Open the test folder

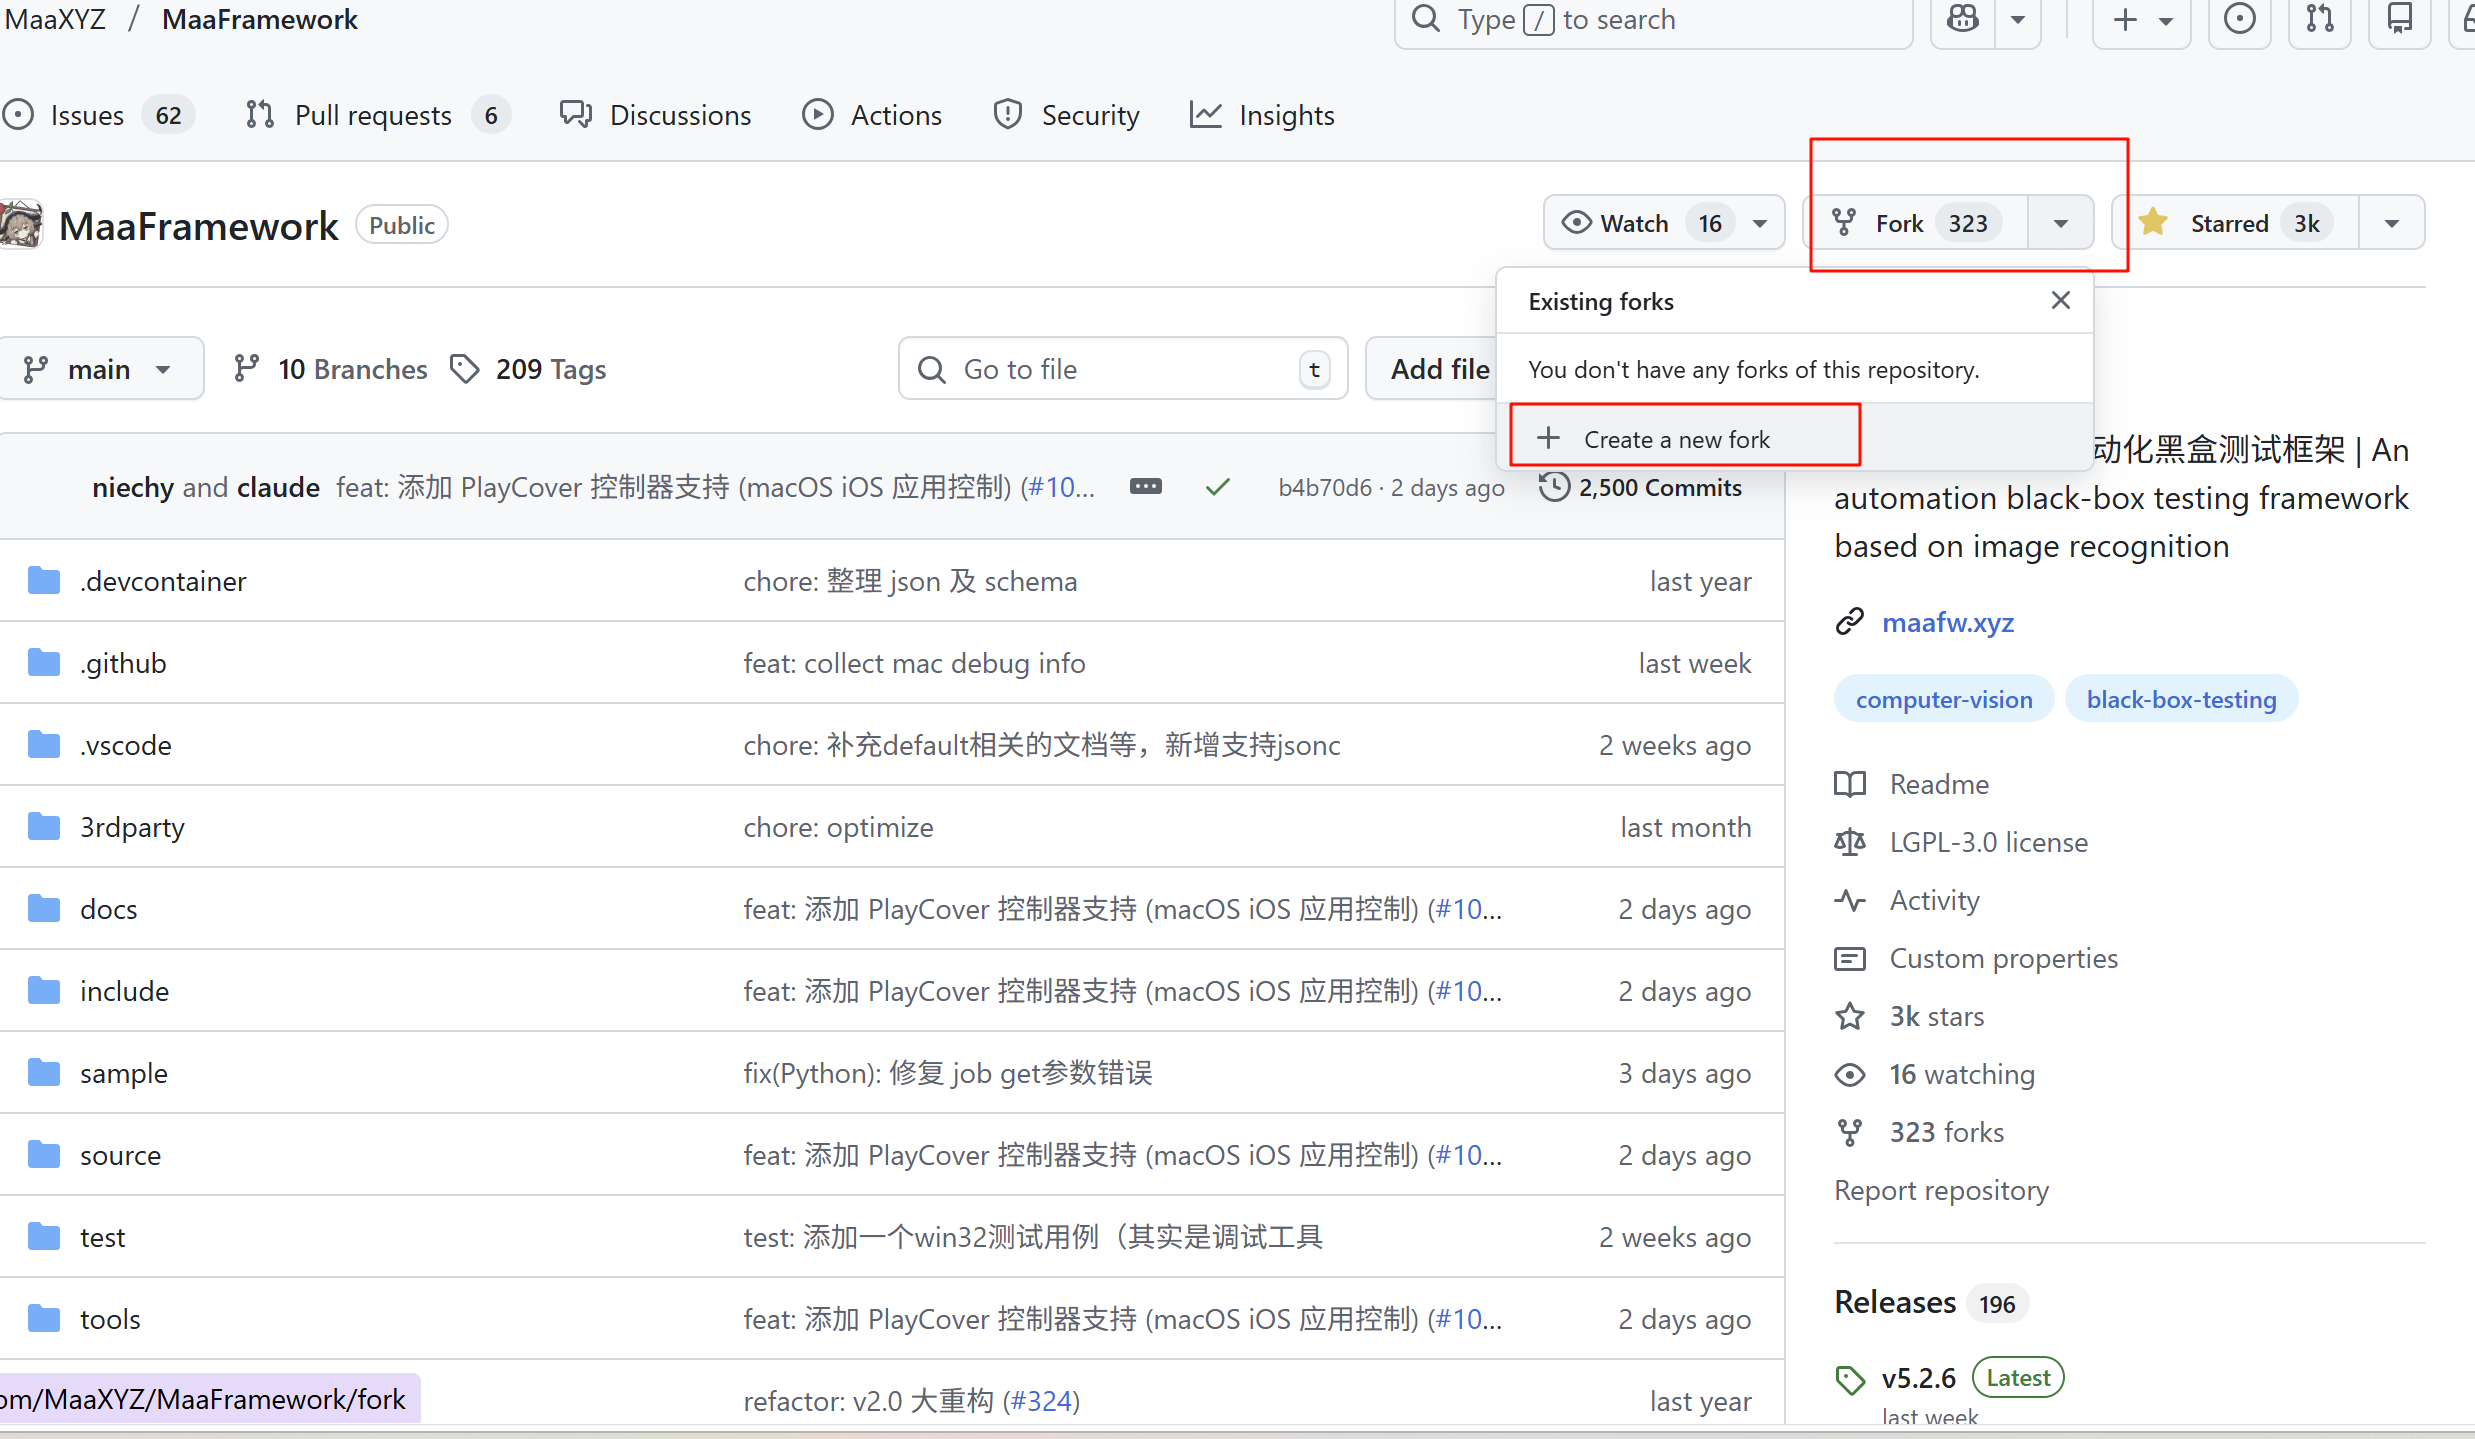click(103, 1237)
